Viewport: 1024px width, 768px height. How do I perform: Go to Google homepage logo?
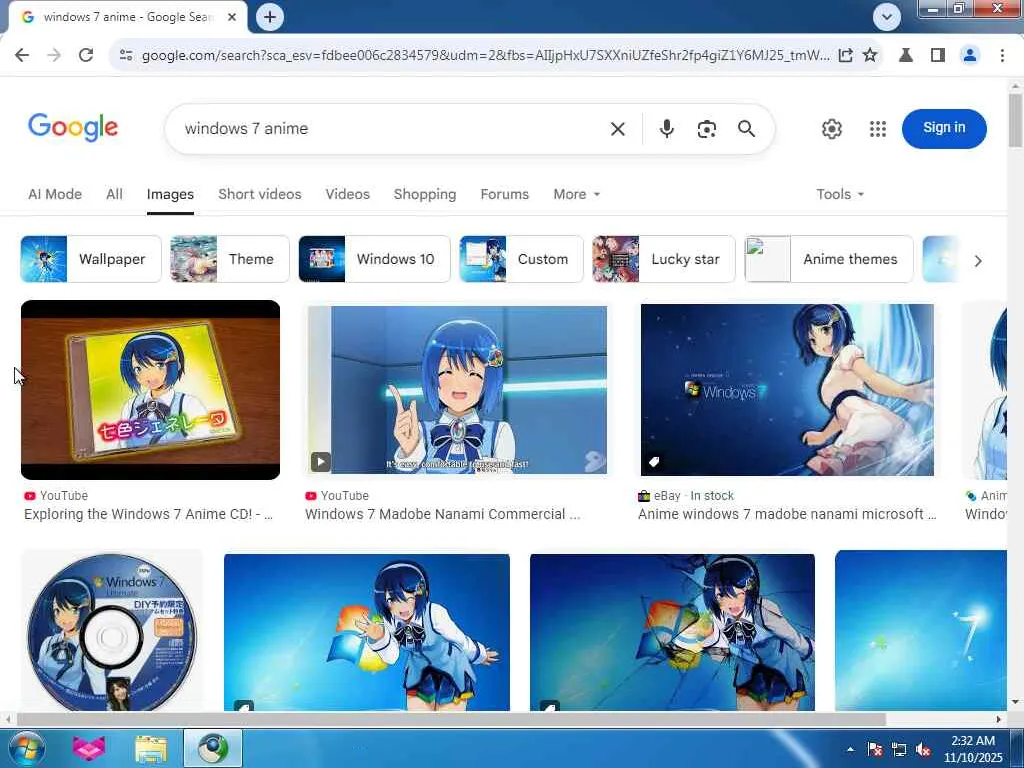click(x=73, y=127)
